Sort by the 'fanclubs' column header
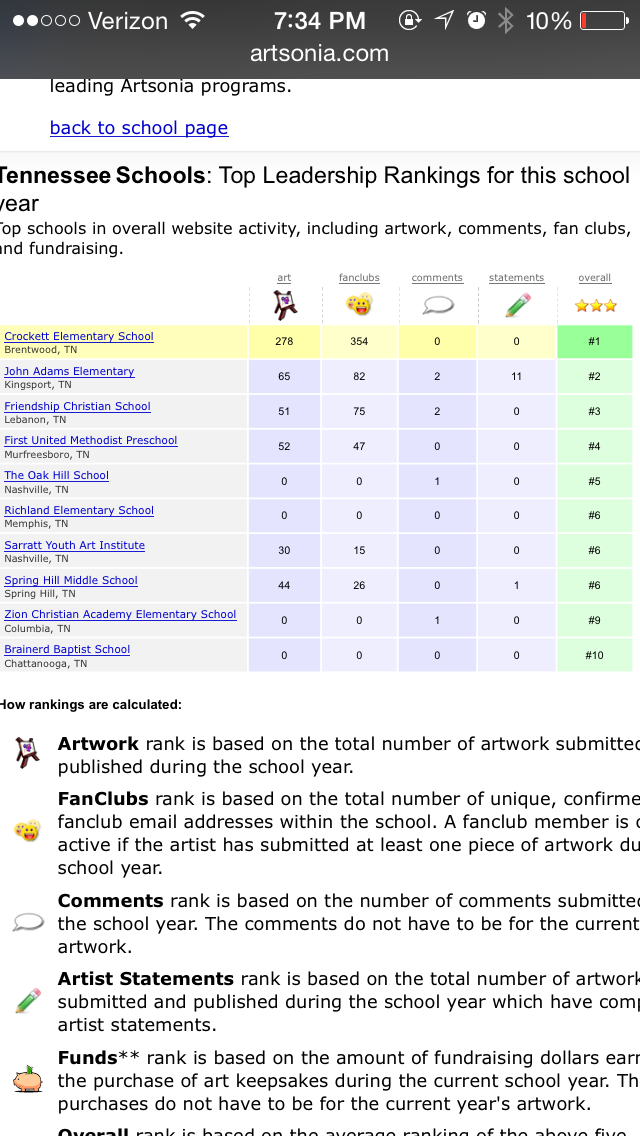 (360, 277)
